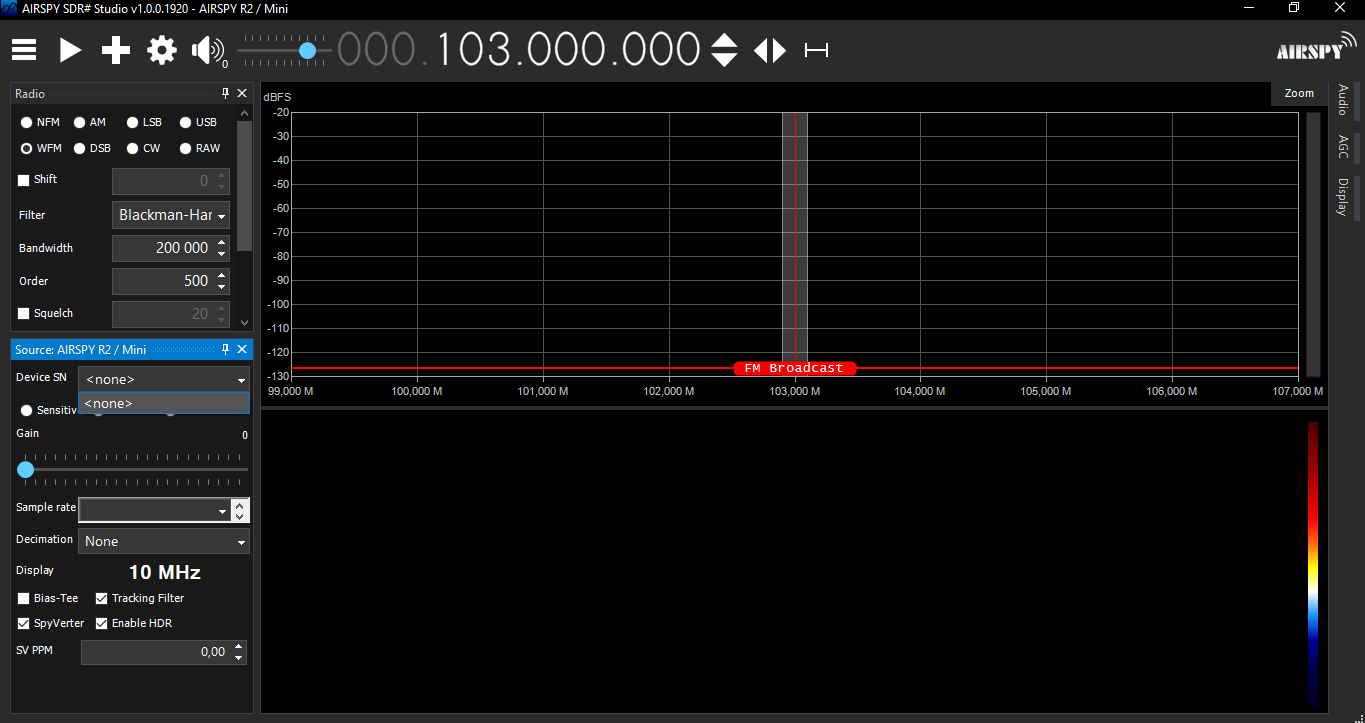Click the 10 MHz display value
1365x723 pixels.
[165, 573]
